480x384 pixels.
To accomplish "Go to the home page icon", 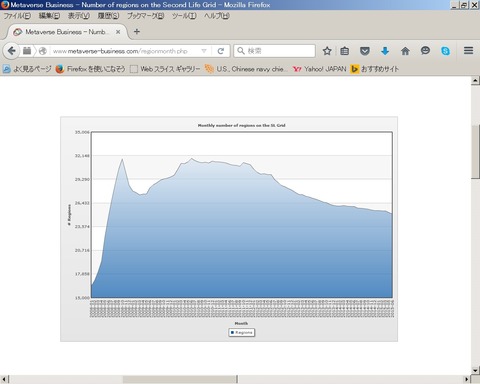I will 405,51.
